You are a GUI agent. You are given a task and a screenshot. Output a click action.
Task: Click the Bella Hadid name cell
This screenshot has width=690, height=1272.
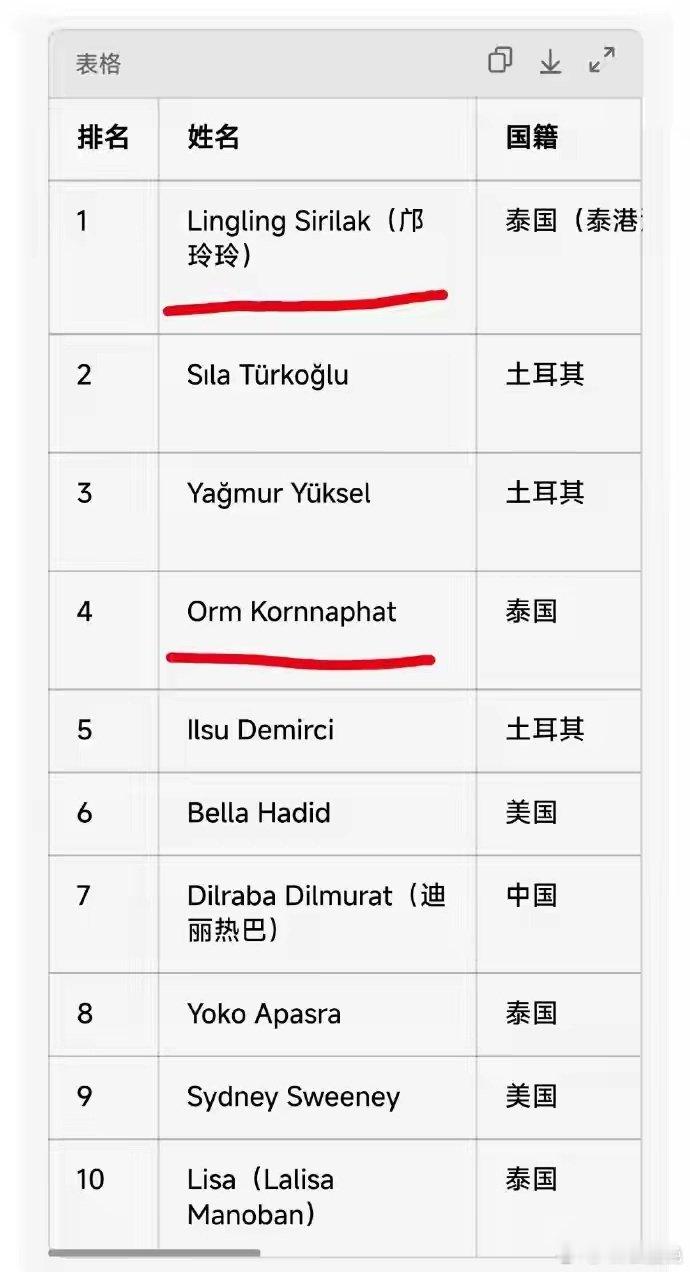317,813
